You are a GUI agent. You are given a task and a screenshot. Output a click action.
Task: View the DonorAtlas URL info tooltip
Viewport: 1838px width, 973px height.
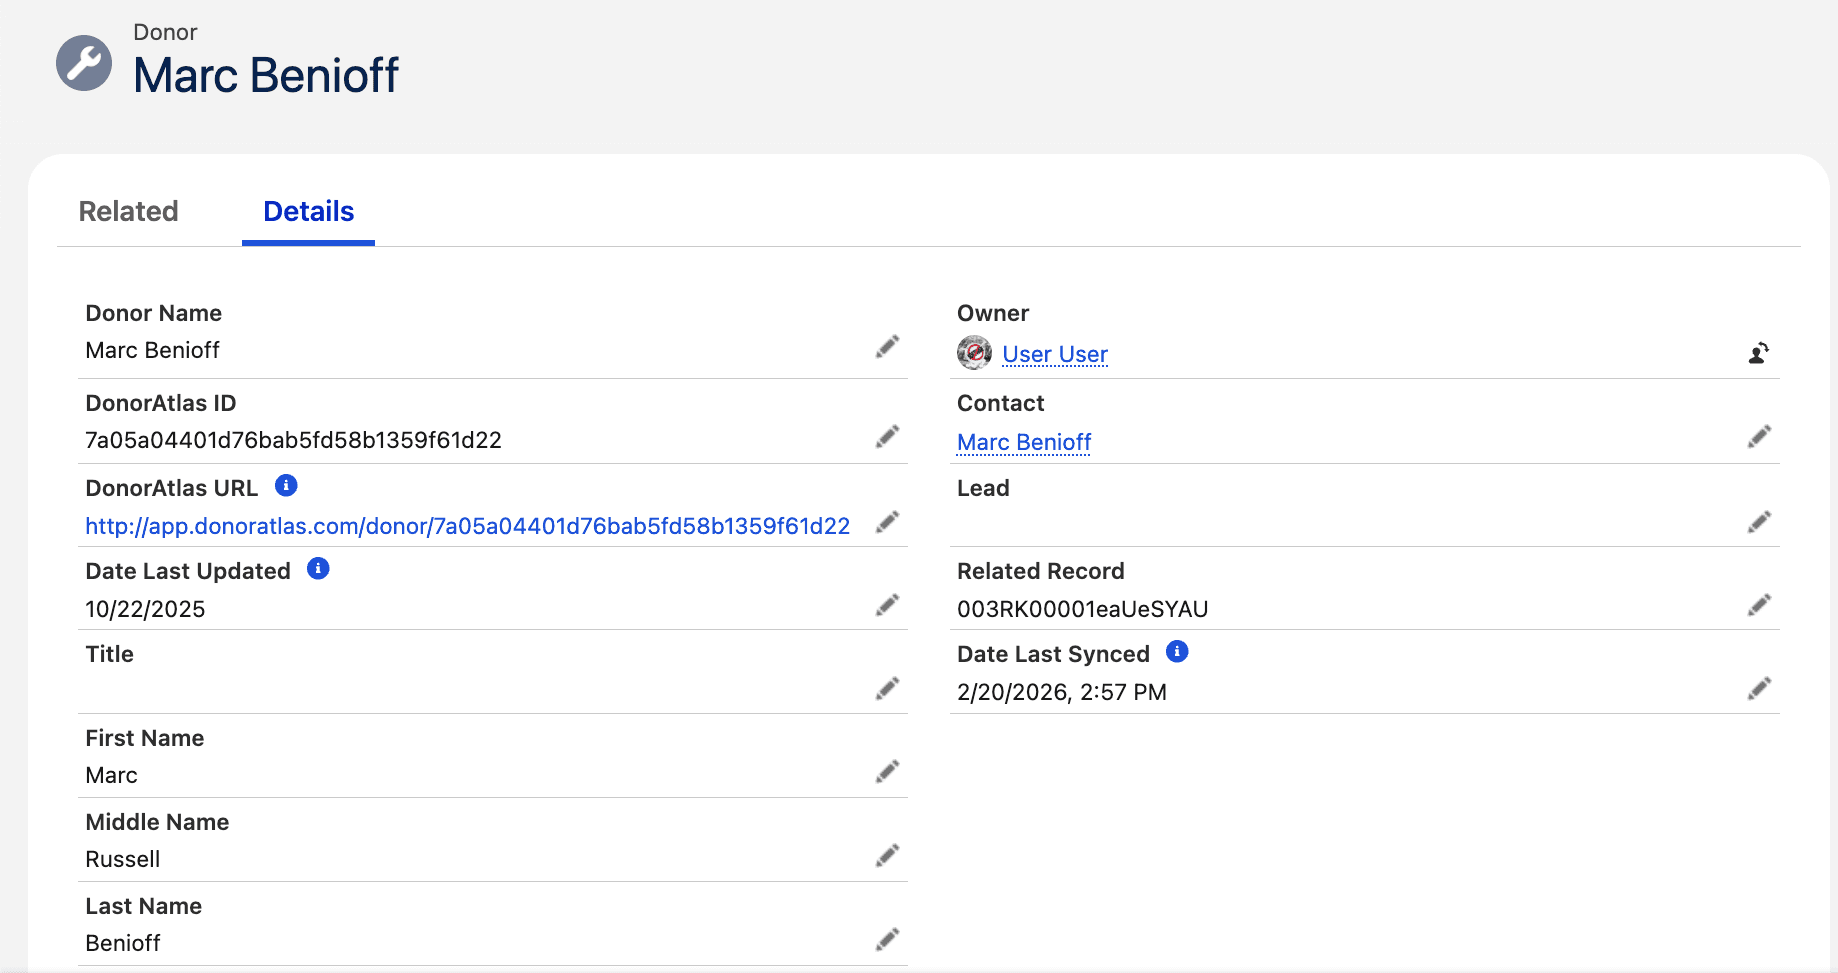tap(287, 486)
